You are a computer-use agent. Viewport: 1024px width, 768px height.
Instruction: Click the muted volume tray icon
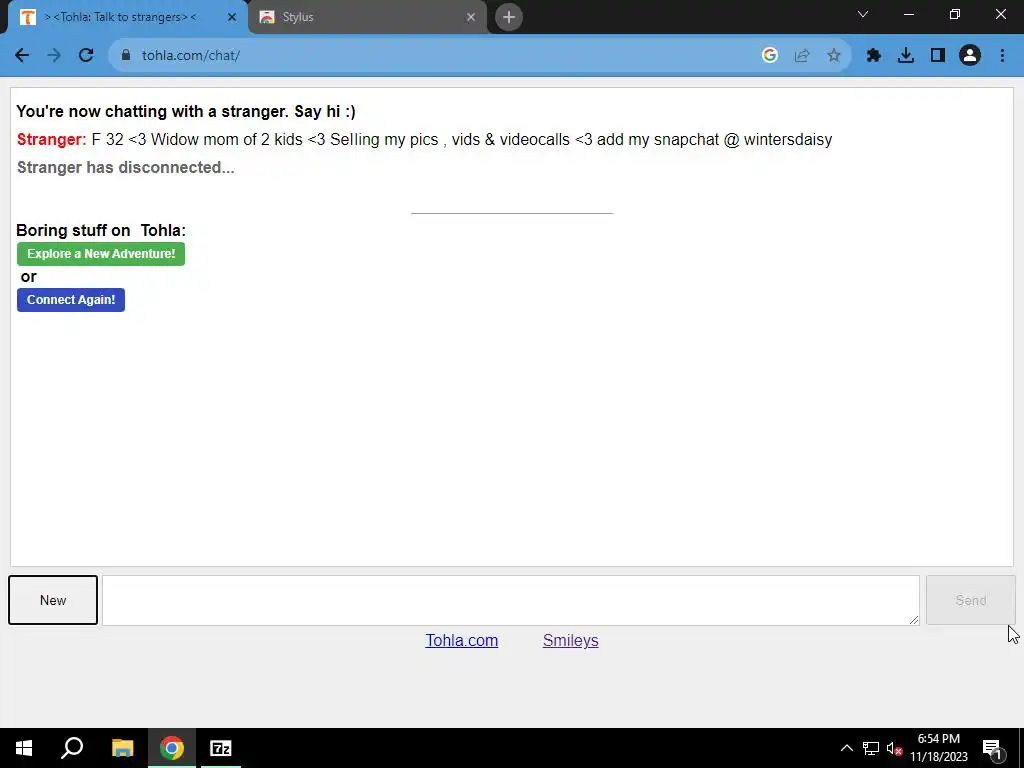tap(895, 748)
